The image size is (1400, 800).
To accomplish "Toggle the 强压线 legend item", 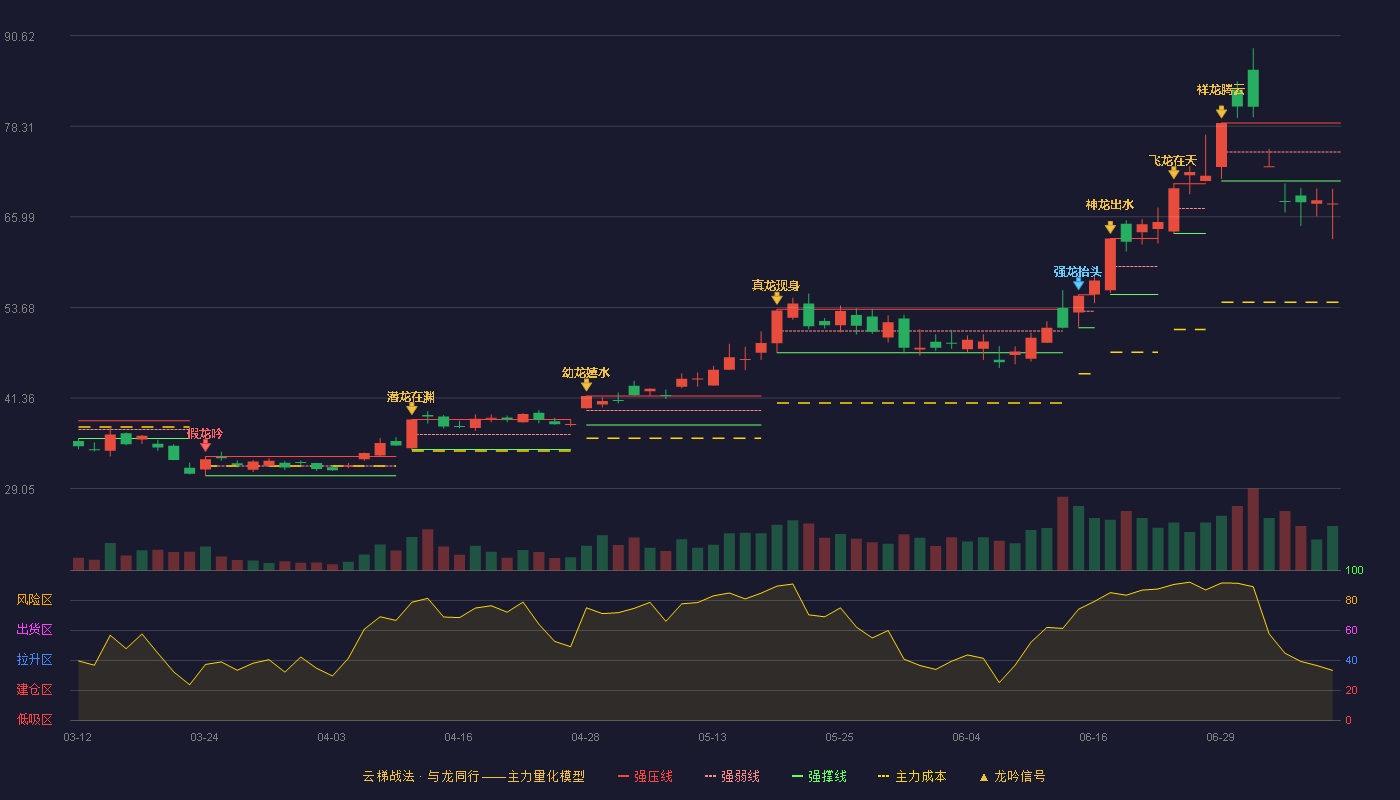I will point(645,776).
